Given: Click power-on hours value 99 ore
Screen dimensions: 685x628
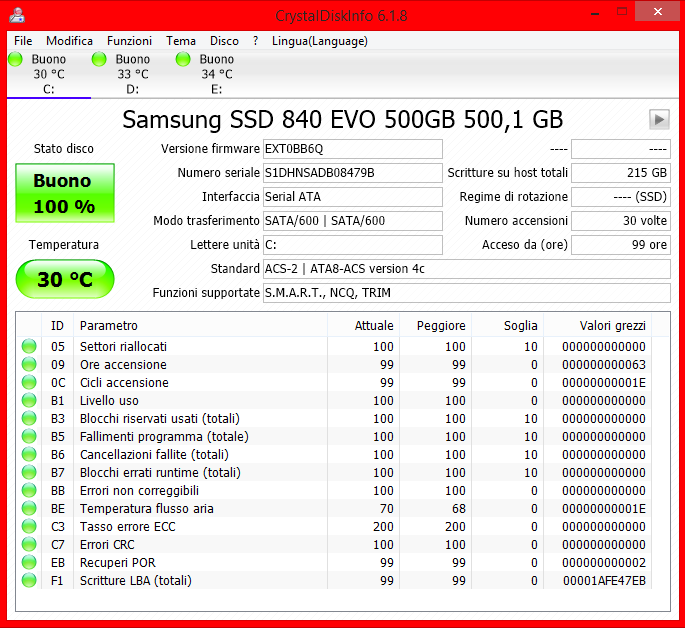Looking at the screenshot, I should (621, 245).
